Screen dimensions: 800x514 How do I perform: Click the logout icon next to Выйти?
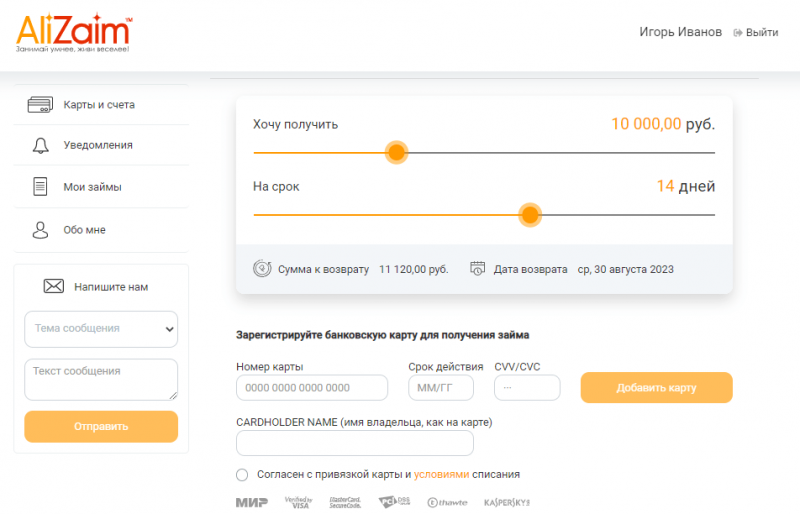pos(738,33)
